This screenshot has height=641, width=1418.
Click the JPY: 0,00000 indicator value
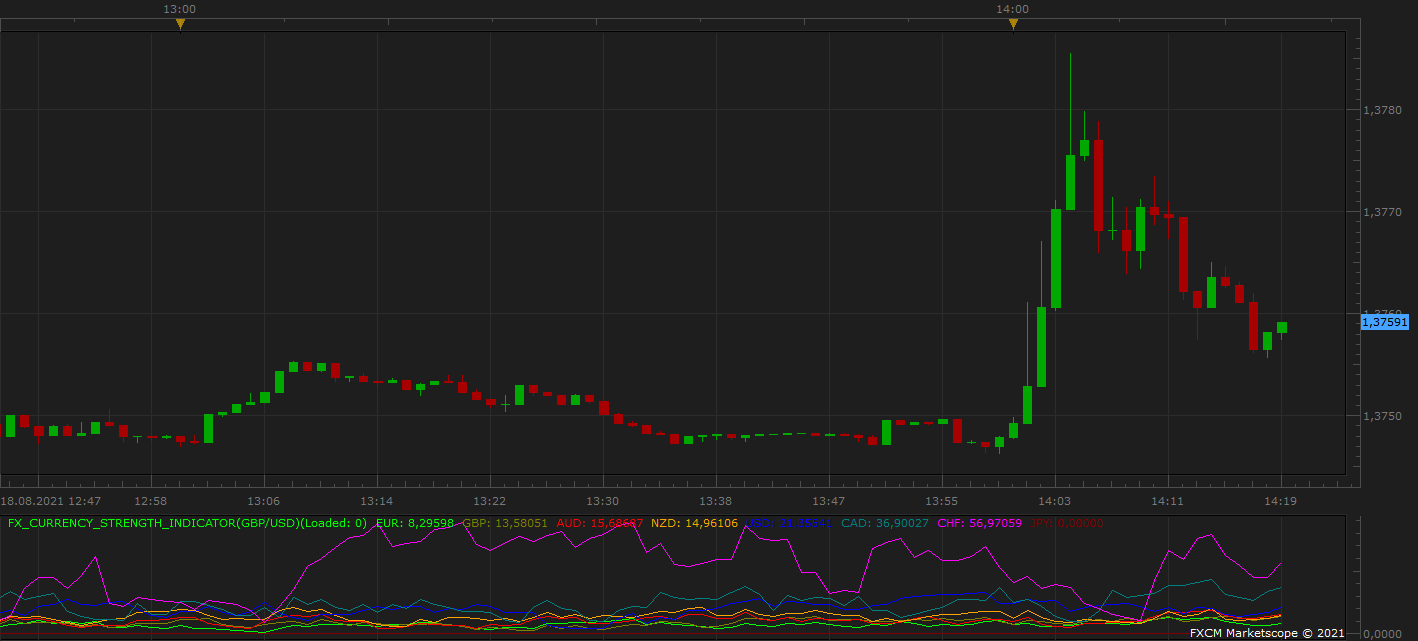point(1067,522)
